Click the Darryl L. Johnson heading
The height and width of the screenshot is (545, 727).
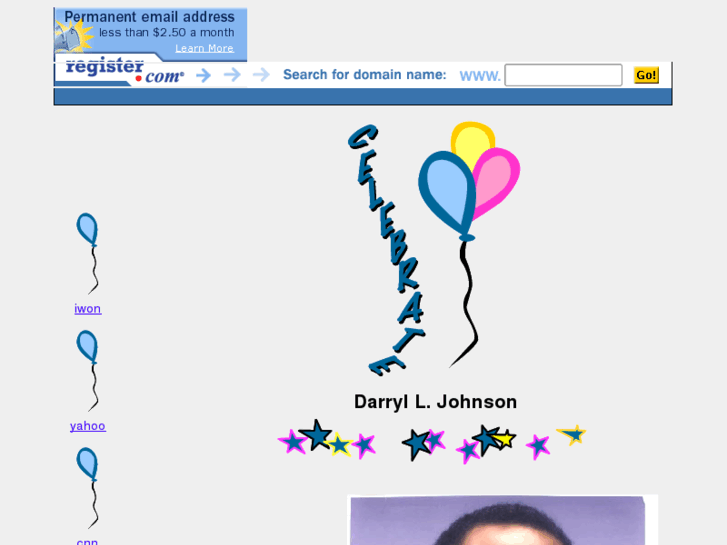pos(435,402)
